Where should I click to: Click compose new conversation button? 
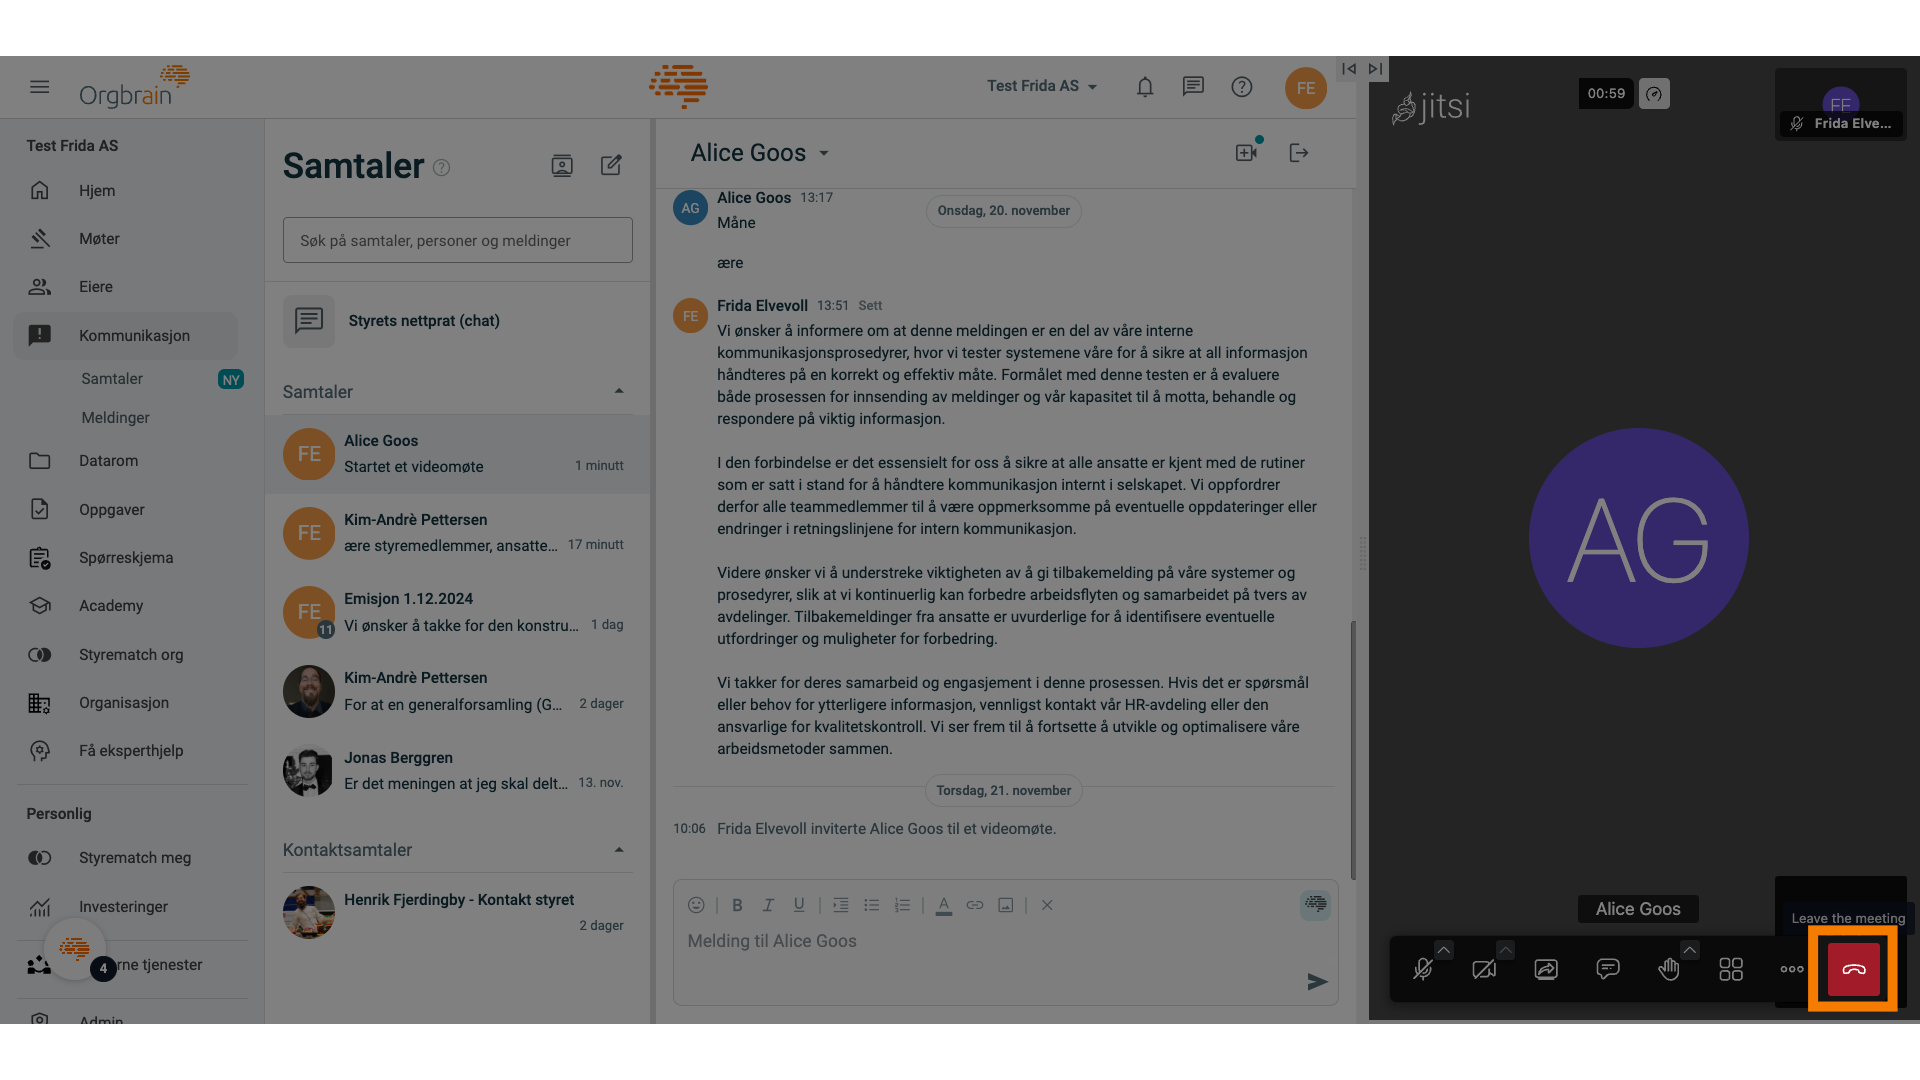pyautogui.click(x=611, y=165)
